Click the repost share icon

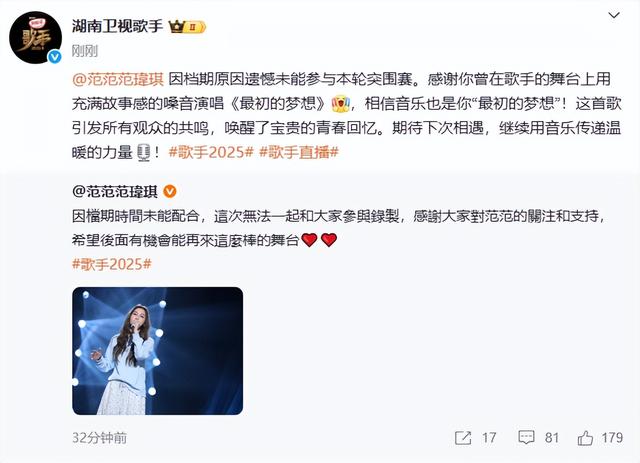point(463,438)
